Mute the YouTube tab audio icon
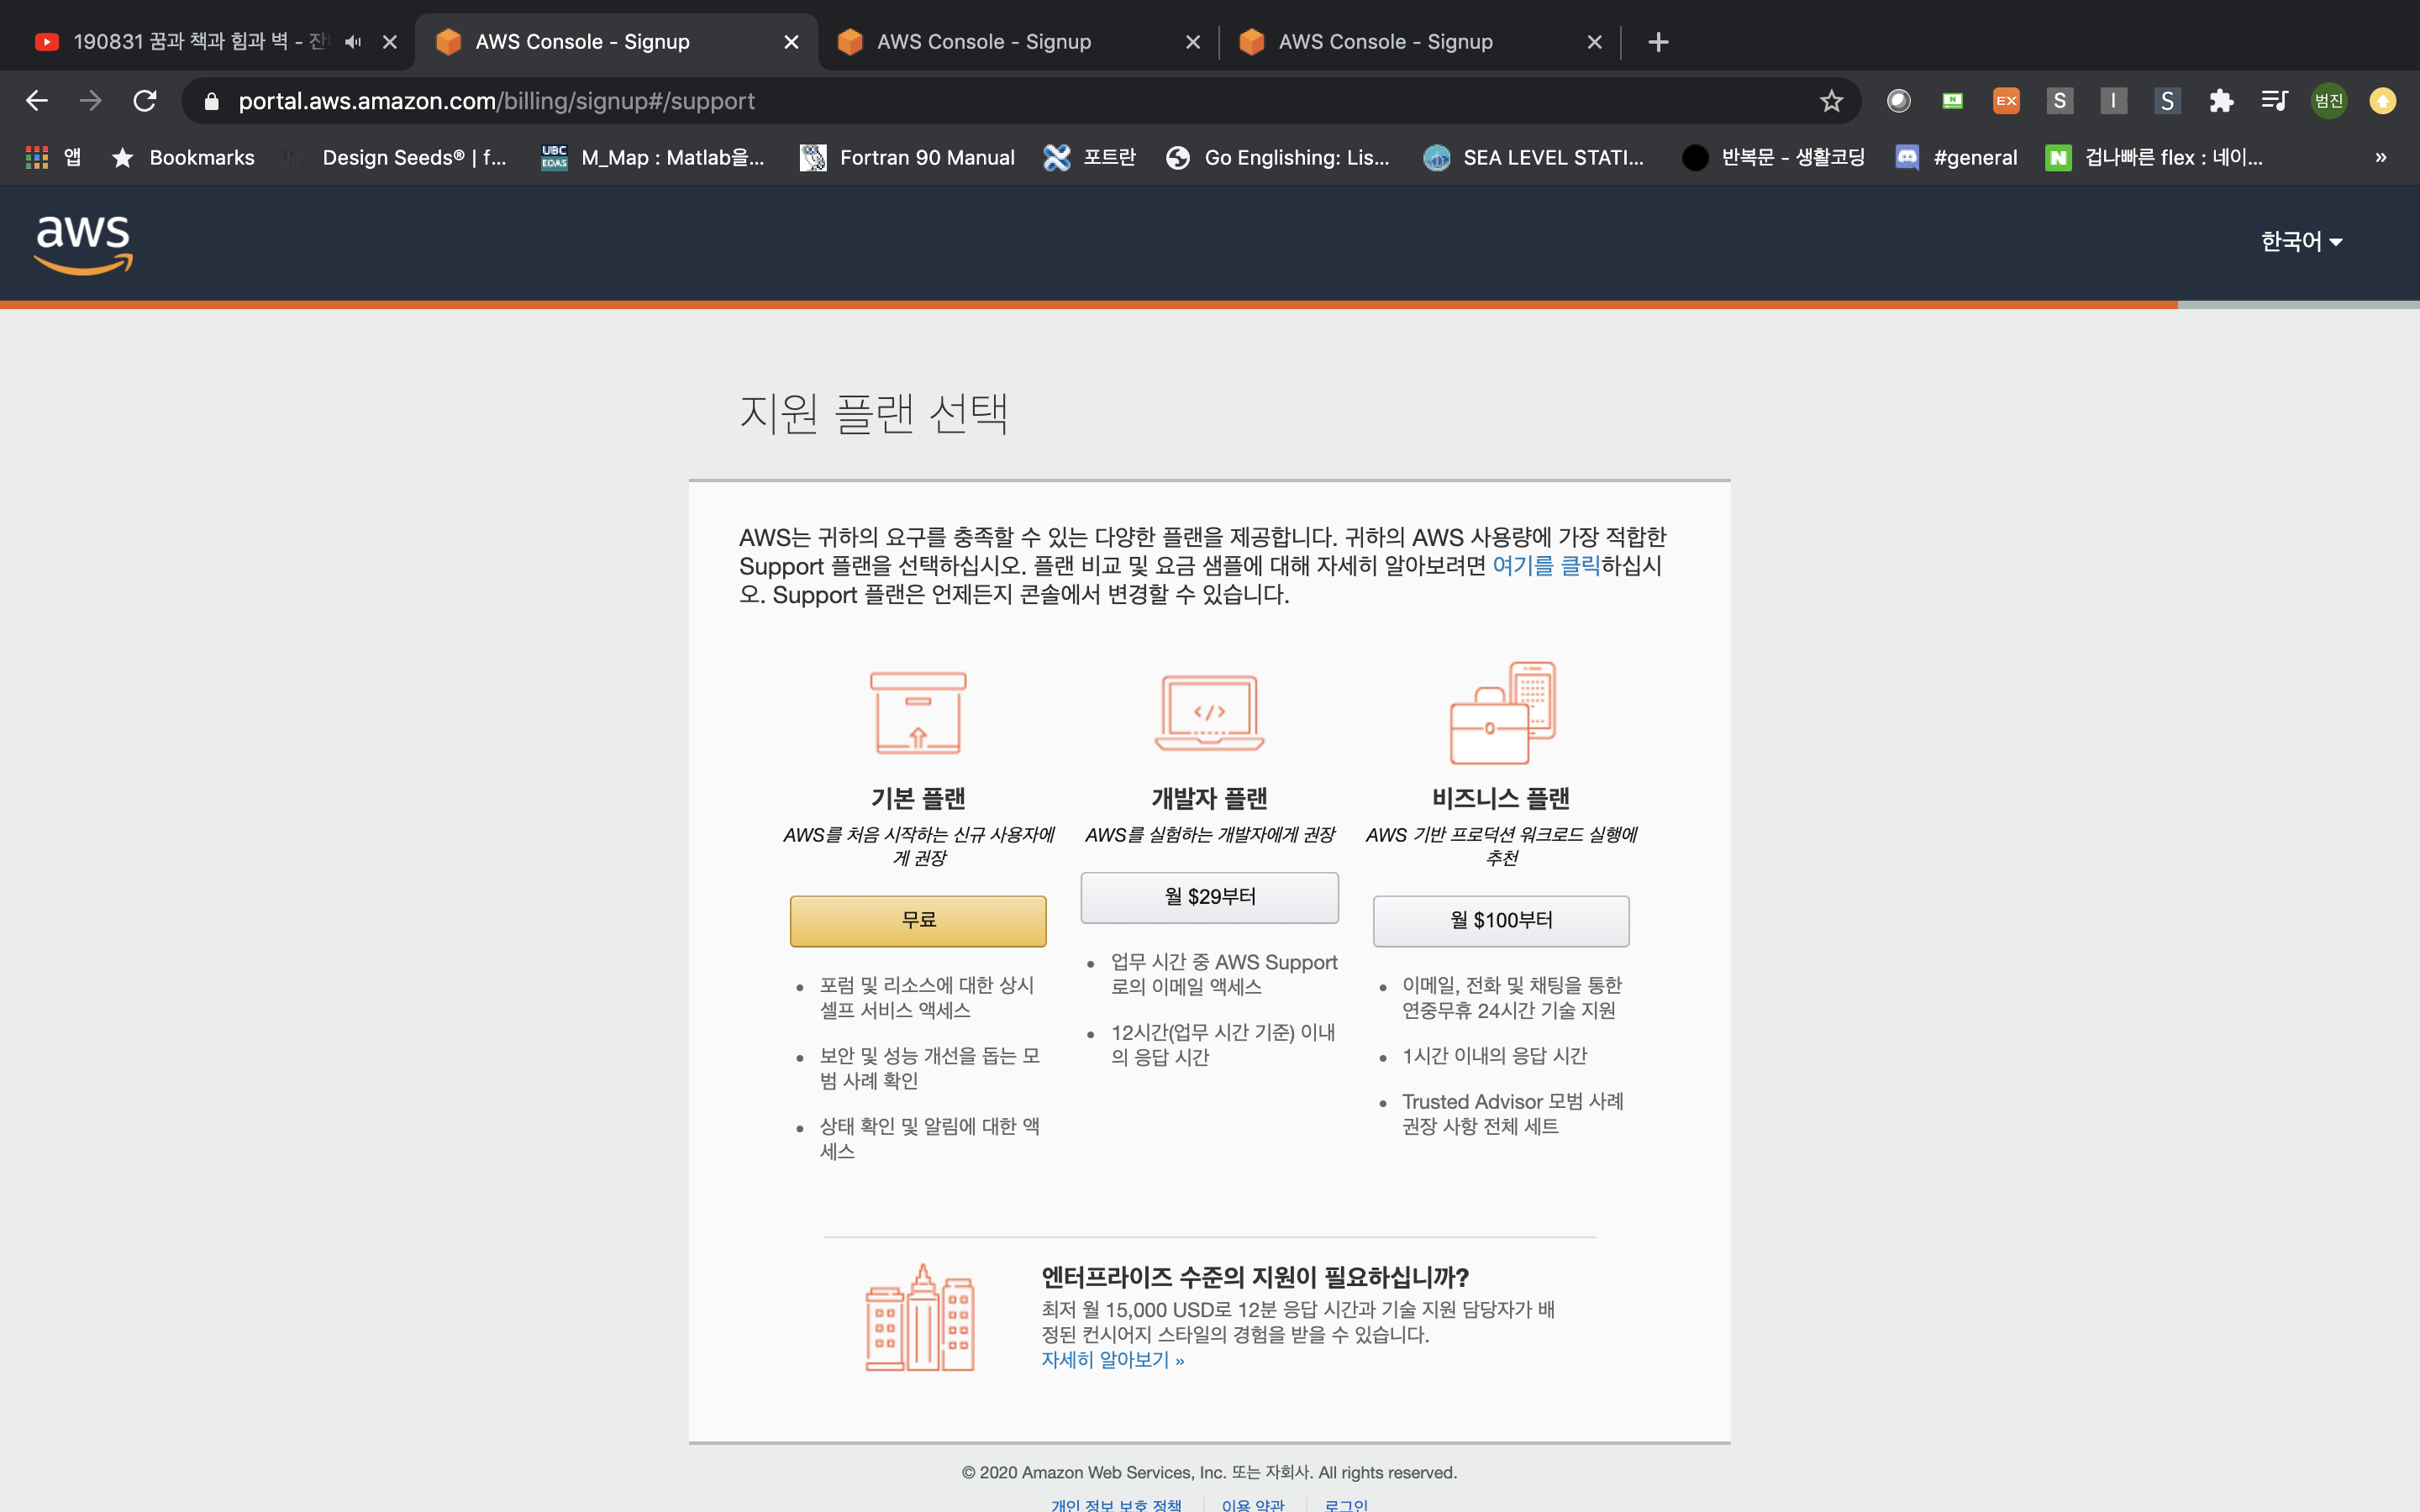The image size is (2420, 1512). coord(352,42)
